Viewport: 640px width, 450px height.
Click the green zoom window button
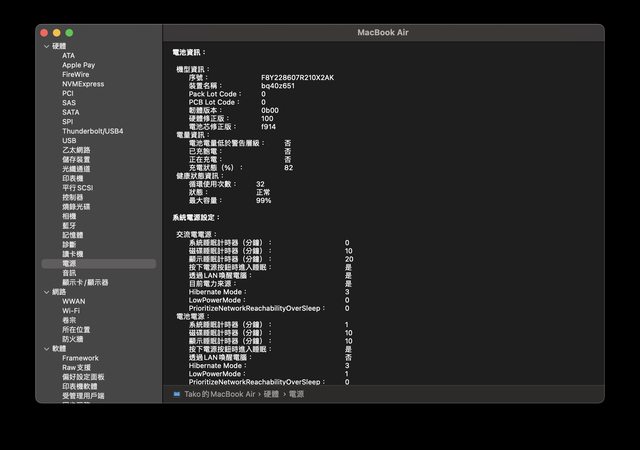pyautogui.click(x=69, y=33)
